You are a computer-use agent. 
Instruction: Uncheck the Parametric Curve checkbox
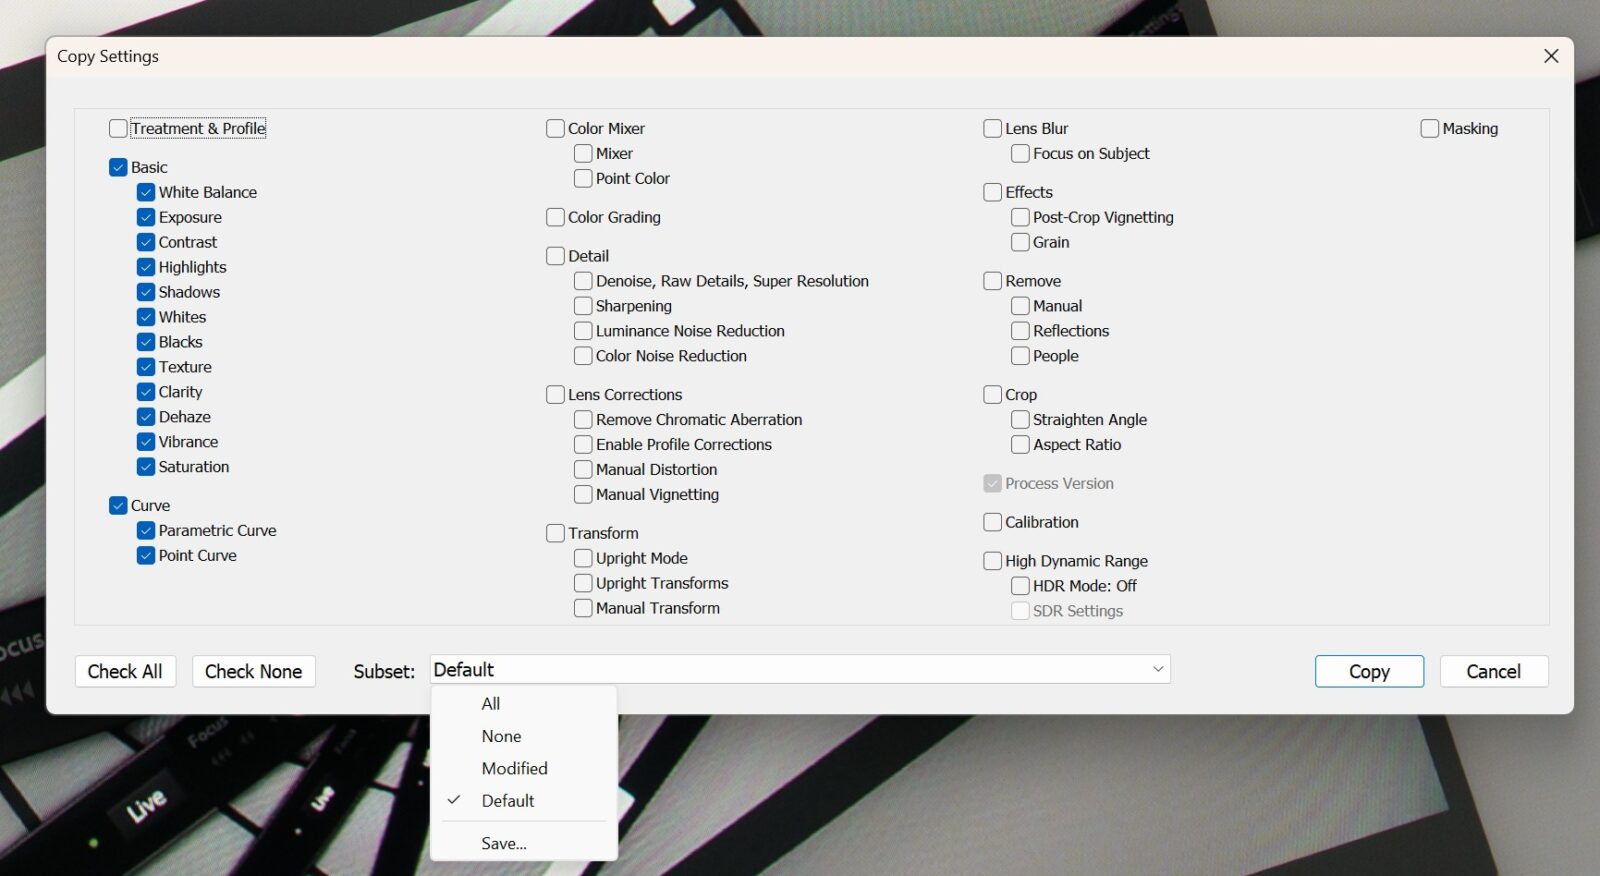(x=146, y=531)
